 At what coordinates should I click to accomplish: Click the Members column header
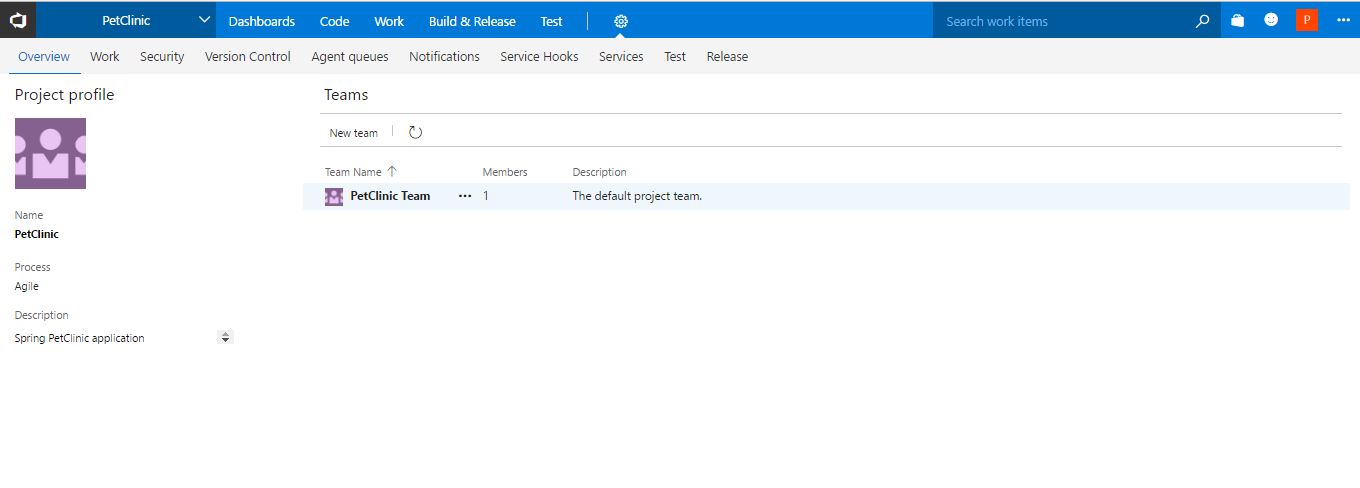point(505,172)
